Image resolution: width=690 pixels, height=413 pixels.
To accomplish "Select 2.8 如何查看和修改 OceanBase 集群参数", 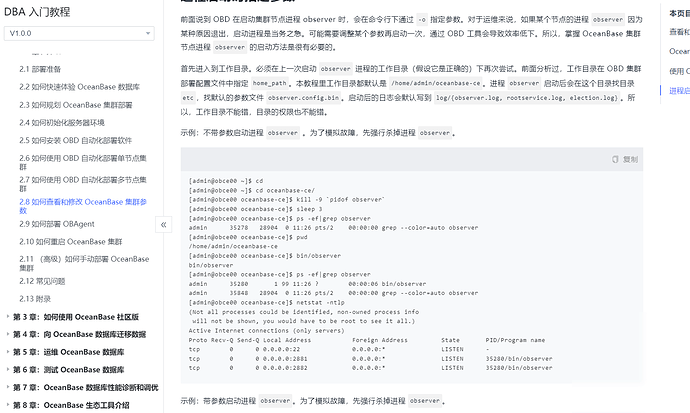I will (x=83, y=206).
